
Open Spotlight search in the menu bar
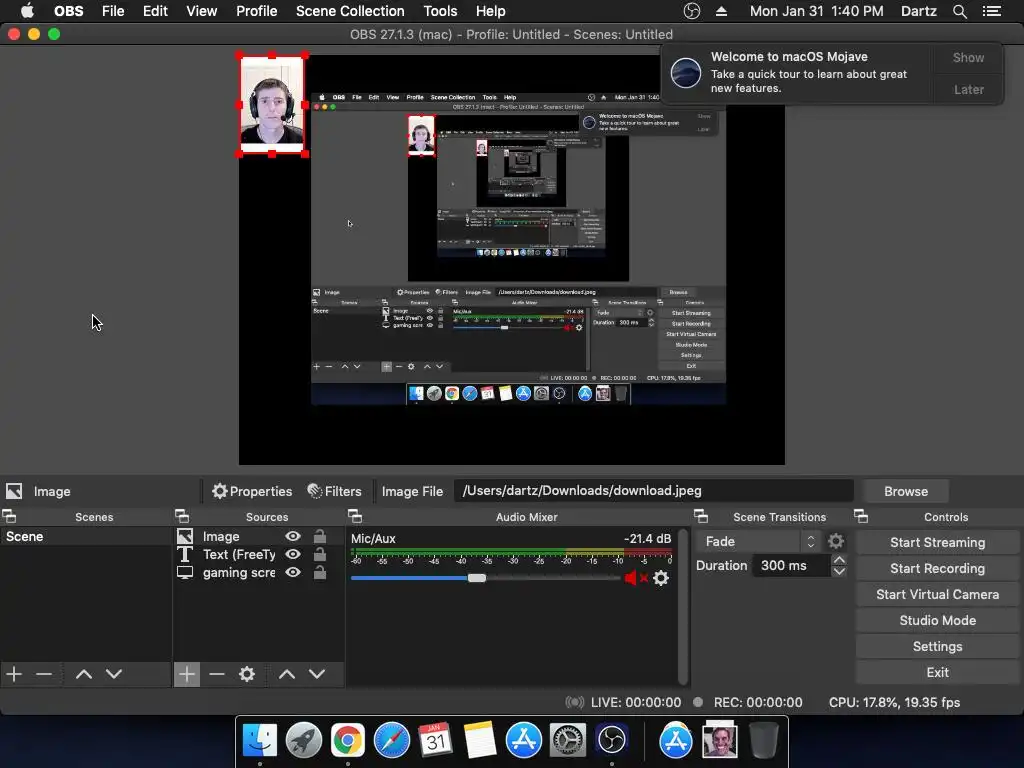[x=959, y=11]
